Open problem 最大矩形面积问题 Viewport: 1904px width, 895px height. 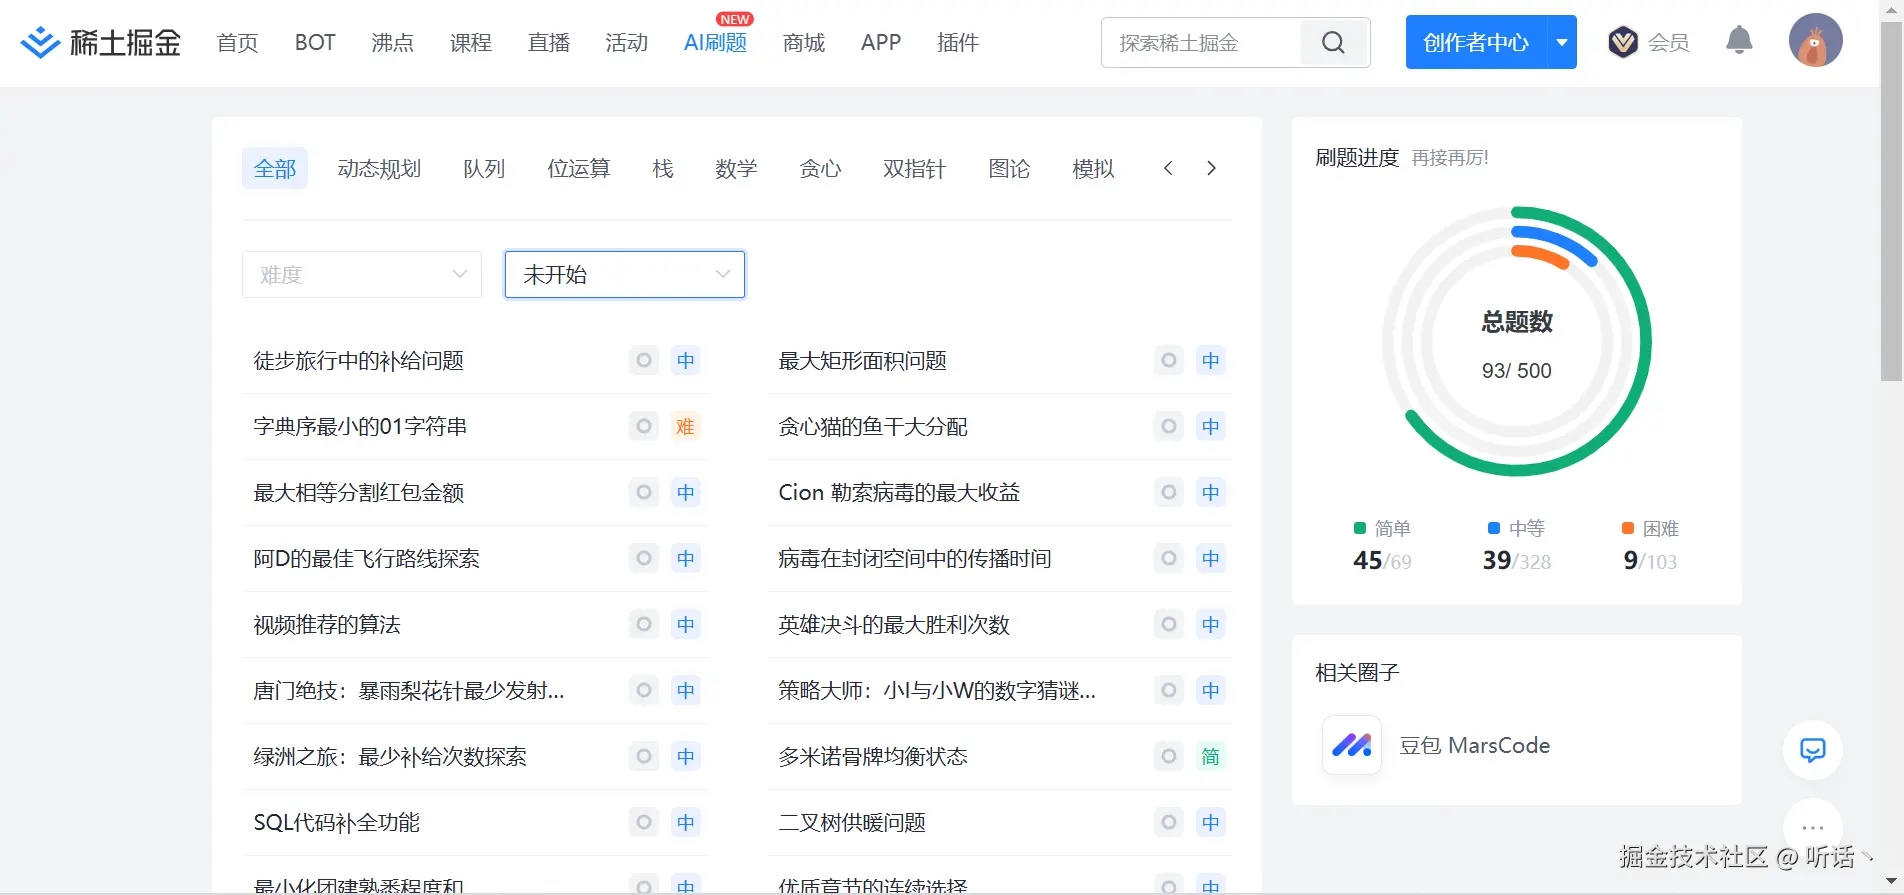point(863,360)
